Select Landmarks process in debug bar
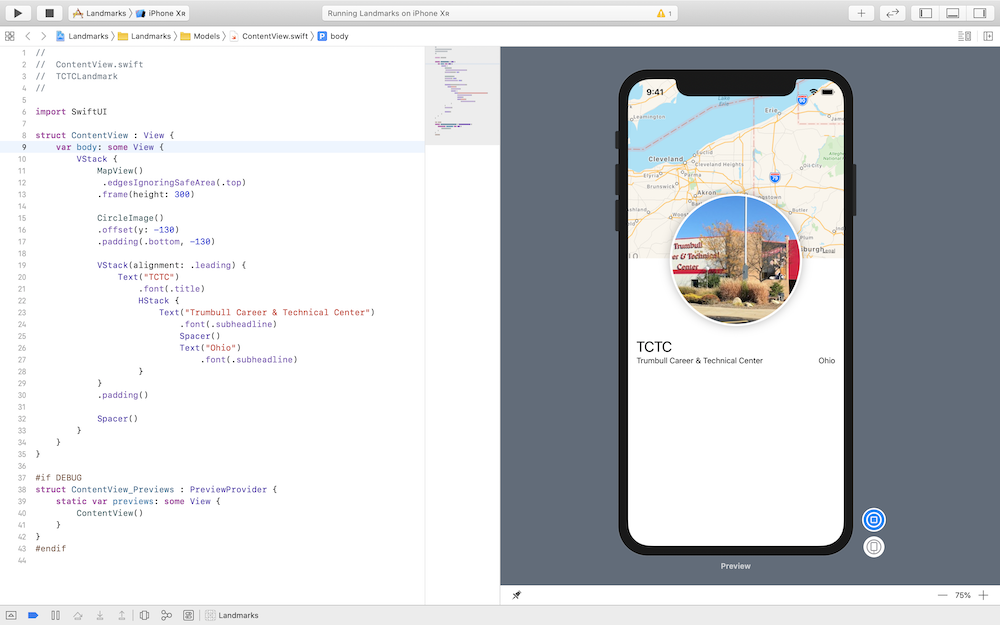Image resolution: width=1000 pixels, height=625 pixels. point(232,615)
